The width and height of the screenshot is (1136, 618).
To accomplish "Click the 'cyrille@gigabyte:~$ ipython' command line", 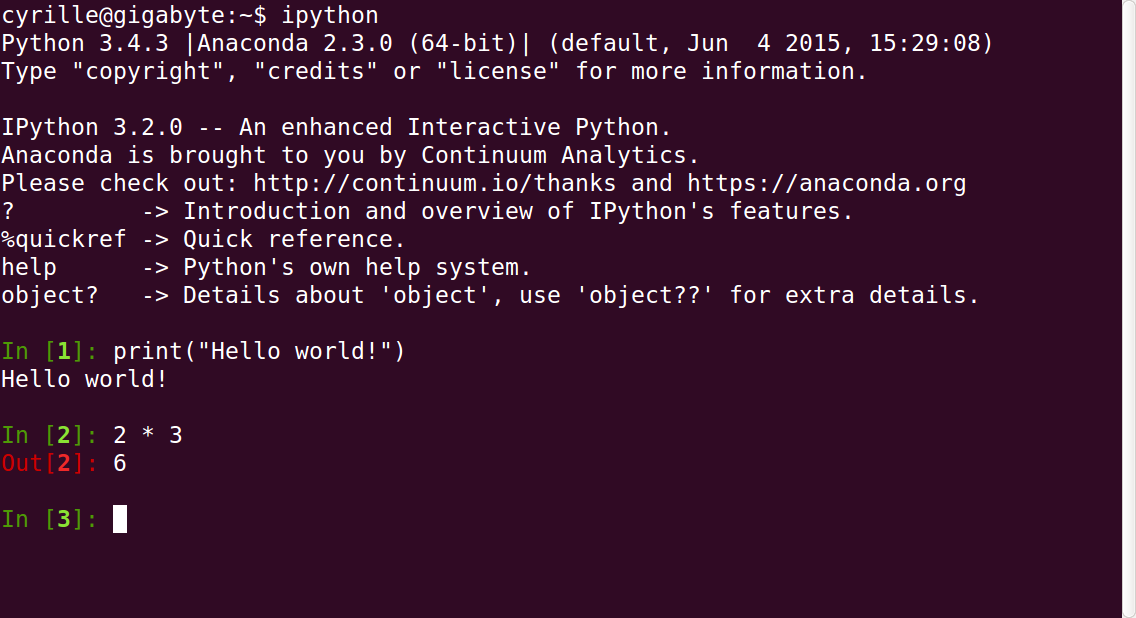I will [x=190, y=15].
